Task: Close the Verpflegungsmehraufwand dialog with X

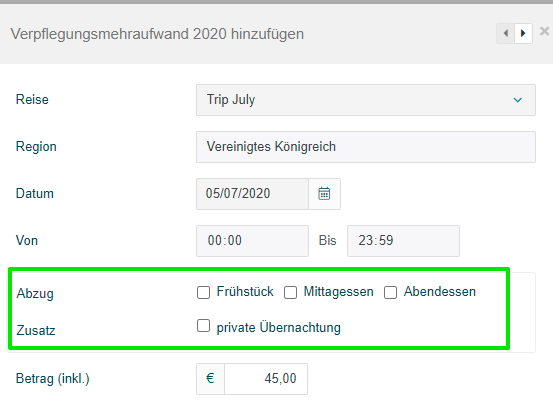Action: click(544, 31)
